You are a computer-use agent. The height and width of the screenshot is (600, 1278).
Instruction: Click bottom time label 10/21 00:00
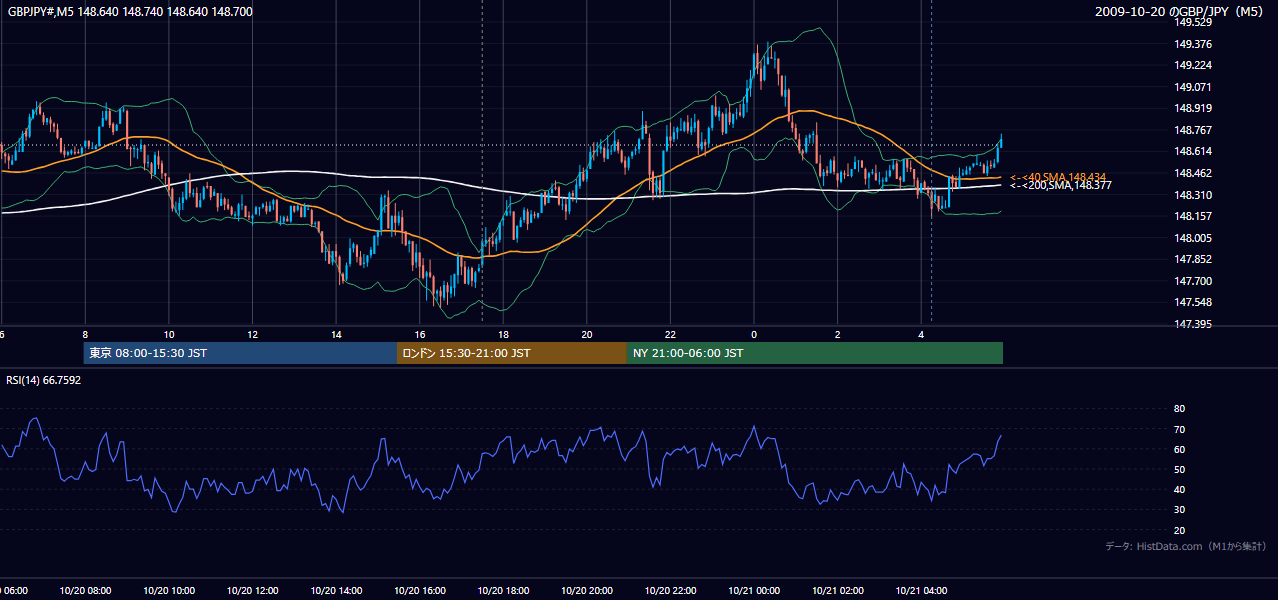point(753,591)
